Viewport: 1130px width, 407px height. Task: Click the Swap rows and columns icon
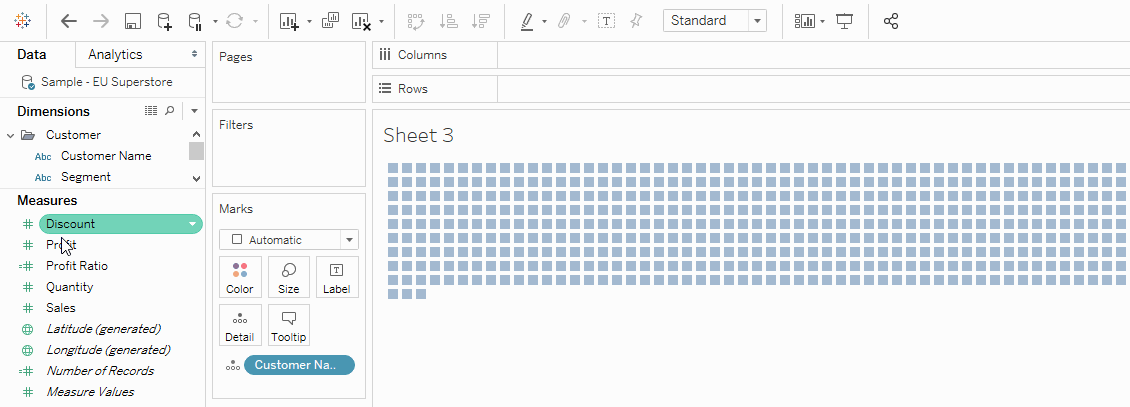[416, 21]
